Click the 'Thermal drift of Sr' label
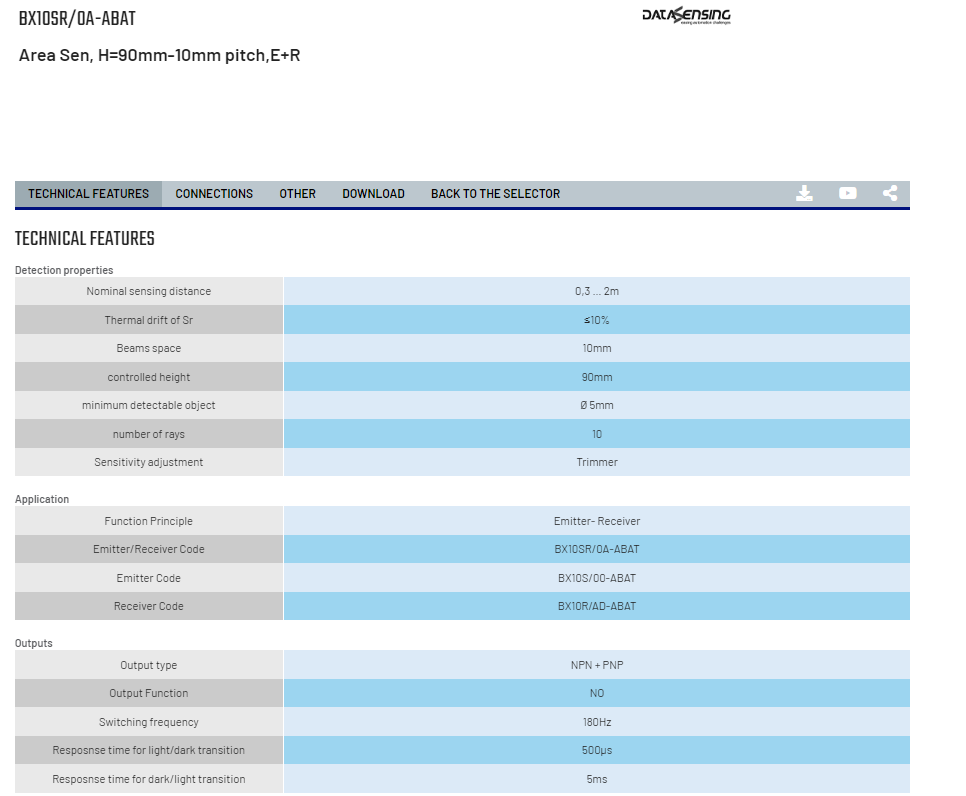This screenshot has height=796, width=966. [148, 320]
